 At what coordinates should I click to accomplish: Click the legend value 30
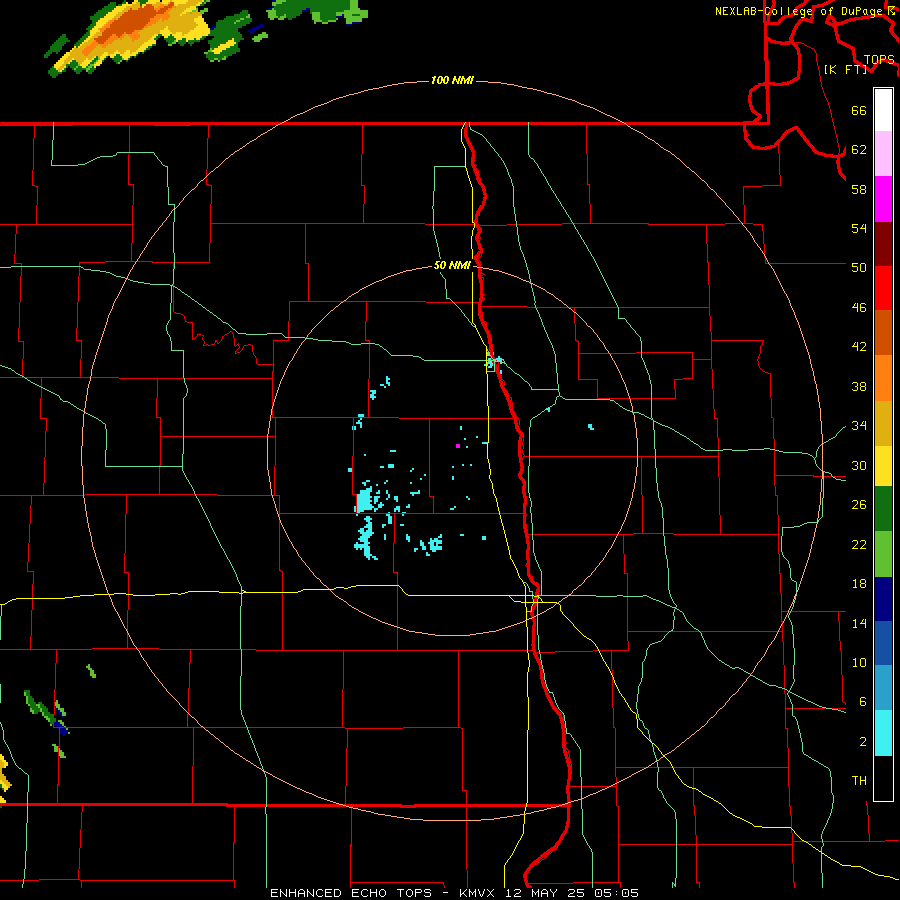(x=859, y=465)
